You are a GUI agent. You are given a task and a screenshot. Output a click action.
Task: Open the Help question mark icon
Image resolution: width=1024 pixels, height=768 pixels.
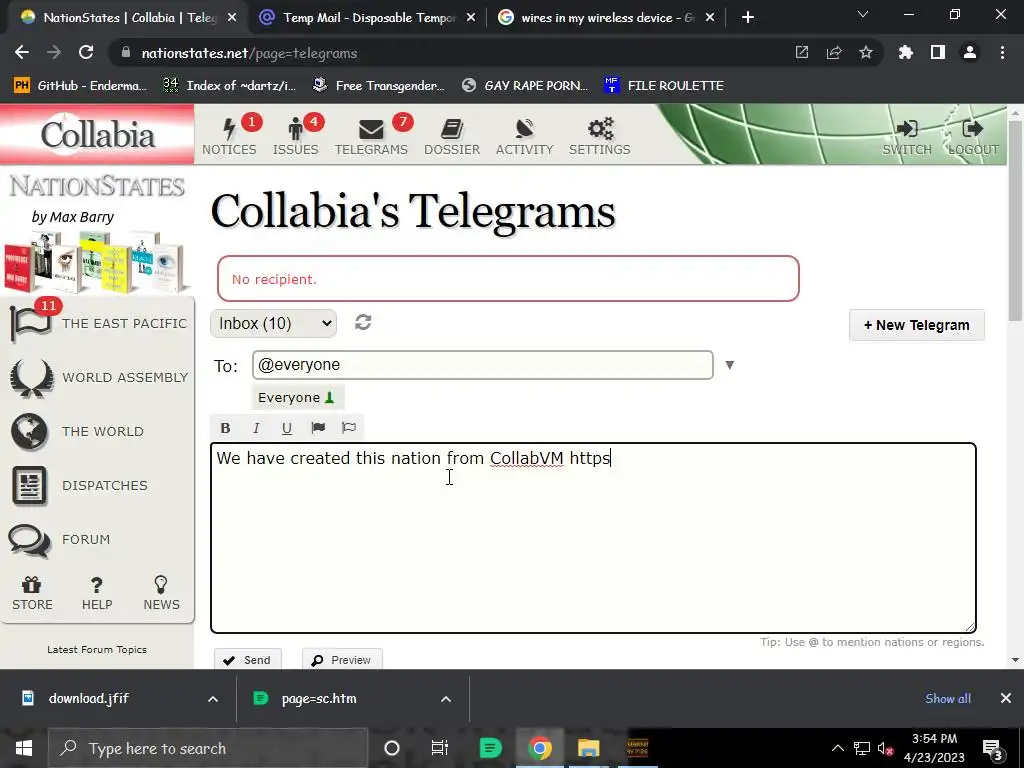point(97,584)
